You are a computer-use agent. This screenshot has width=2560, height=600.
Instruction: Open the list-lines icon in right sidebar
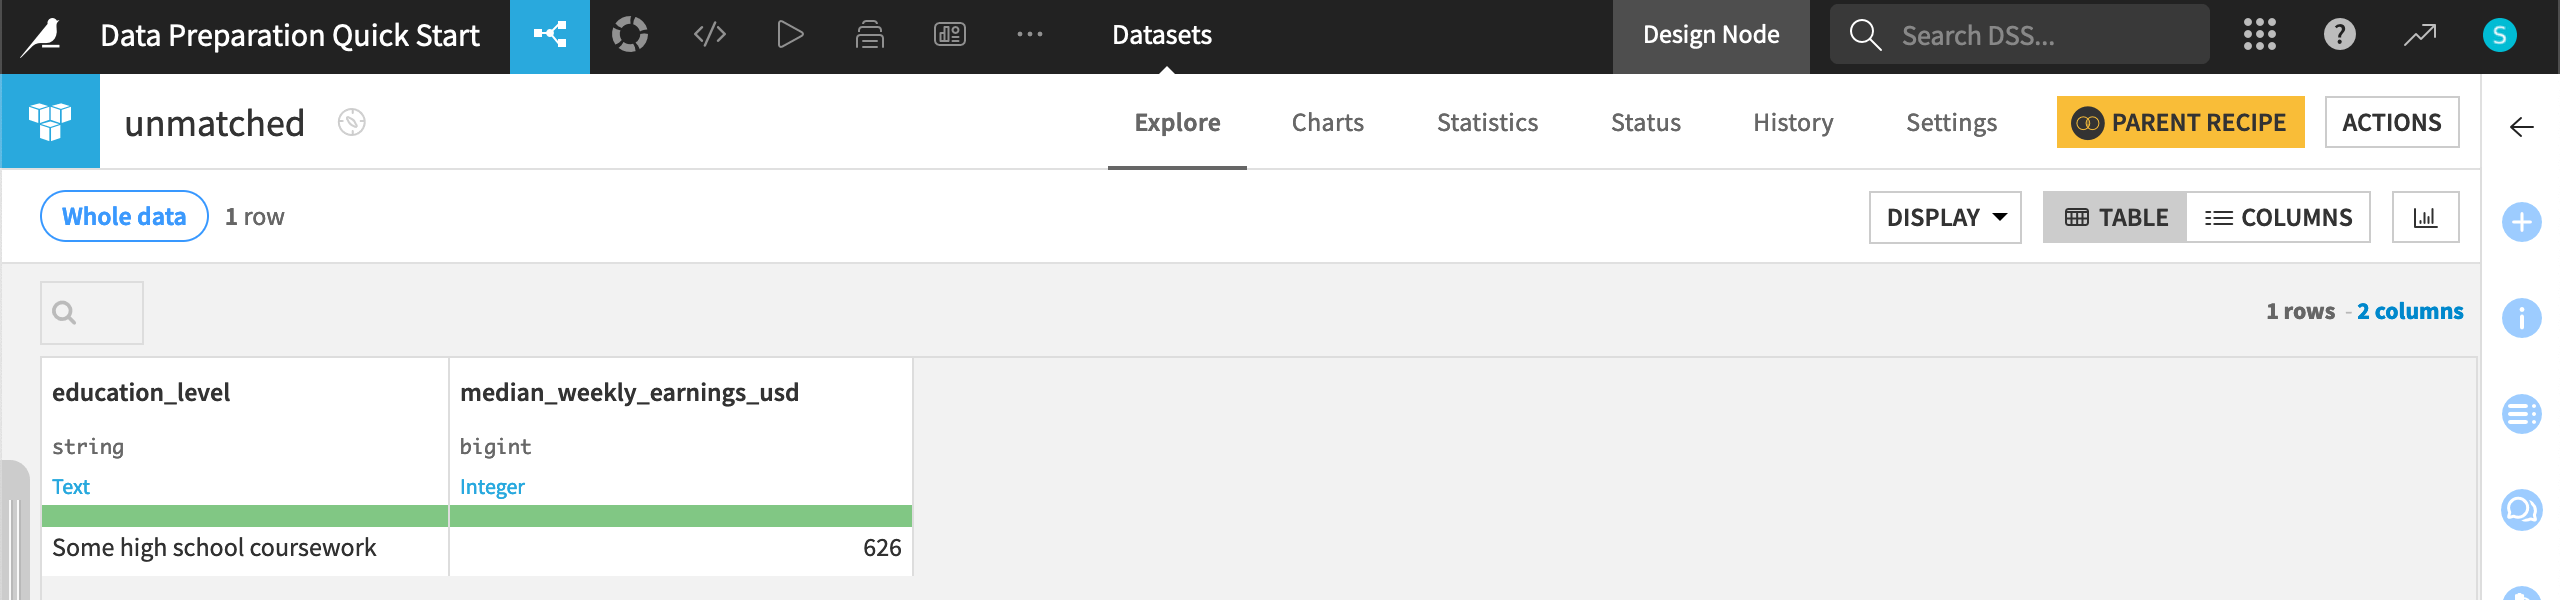coord(2522,414)
